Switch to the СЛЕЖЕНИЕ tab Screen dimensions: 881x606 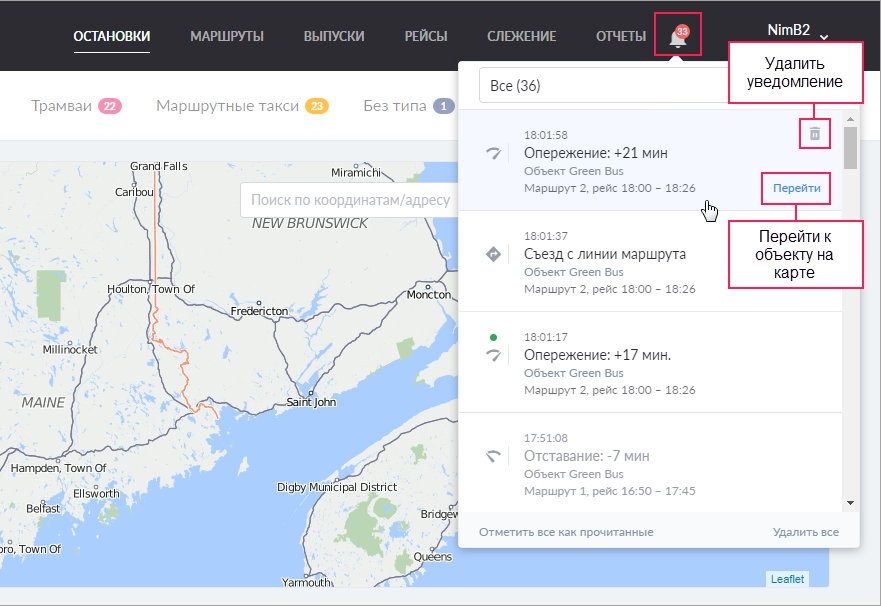tap(521, 37)
